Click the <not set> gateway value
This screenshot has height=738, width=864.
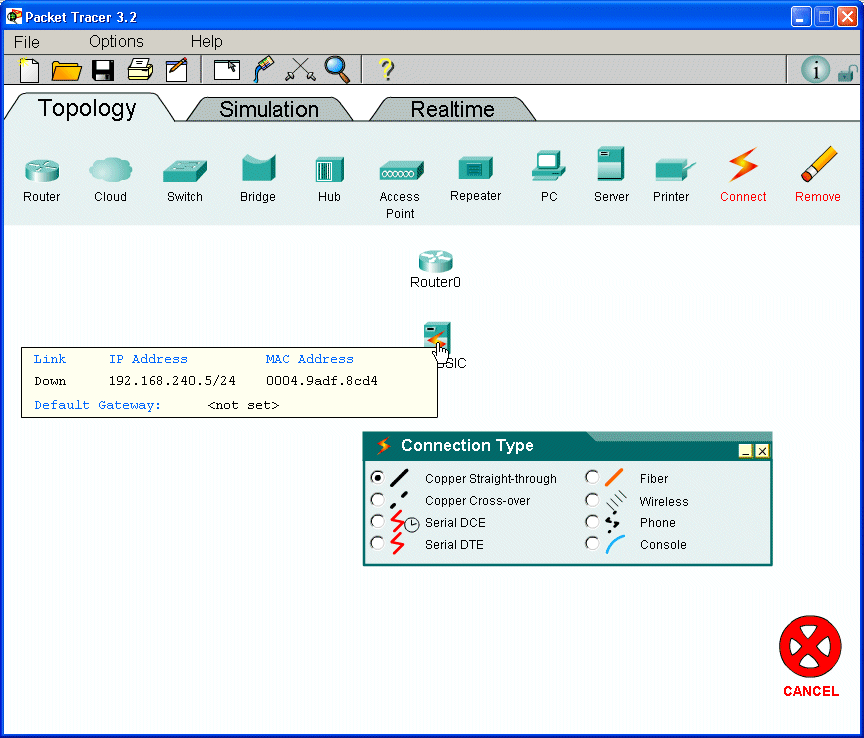click(243, 405)
